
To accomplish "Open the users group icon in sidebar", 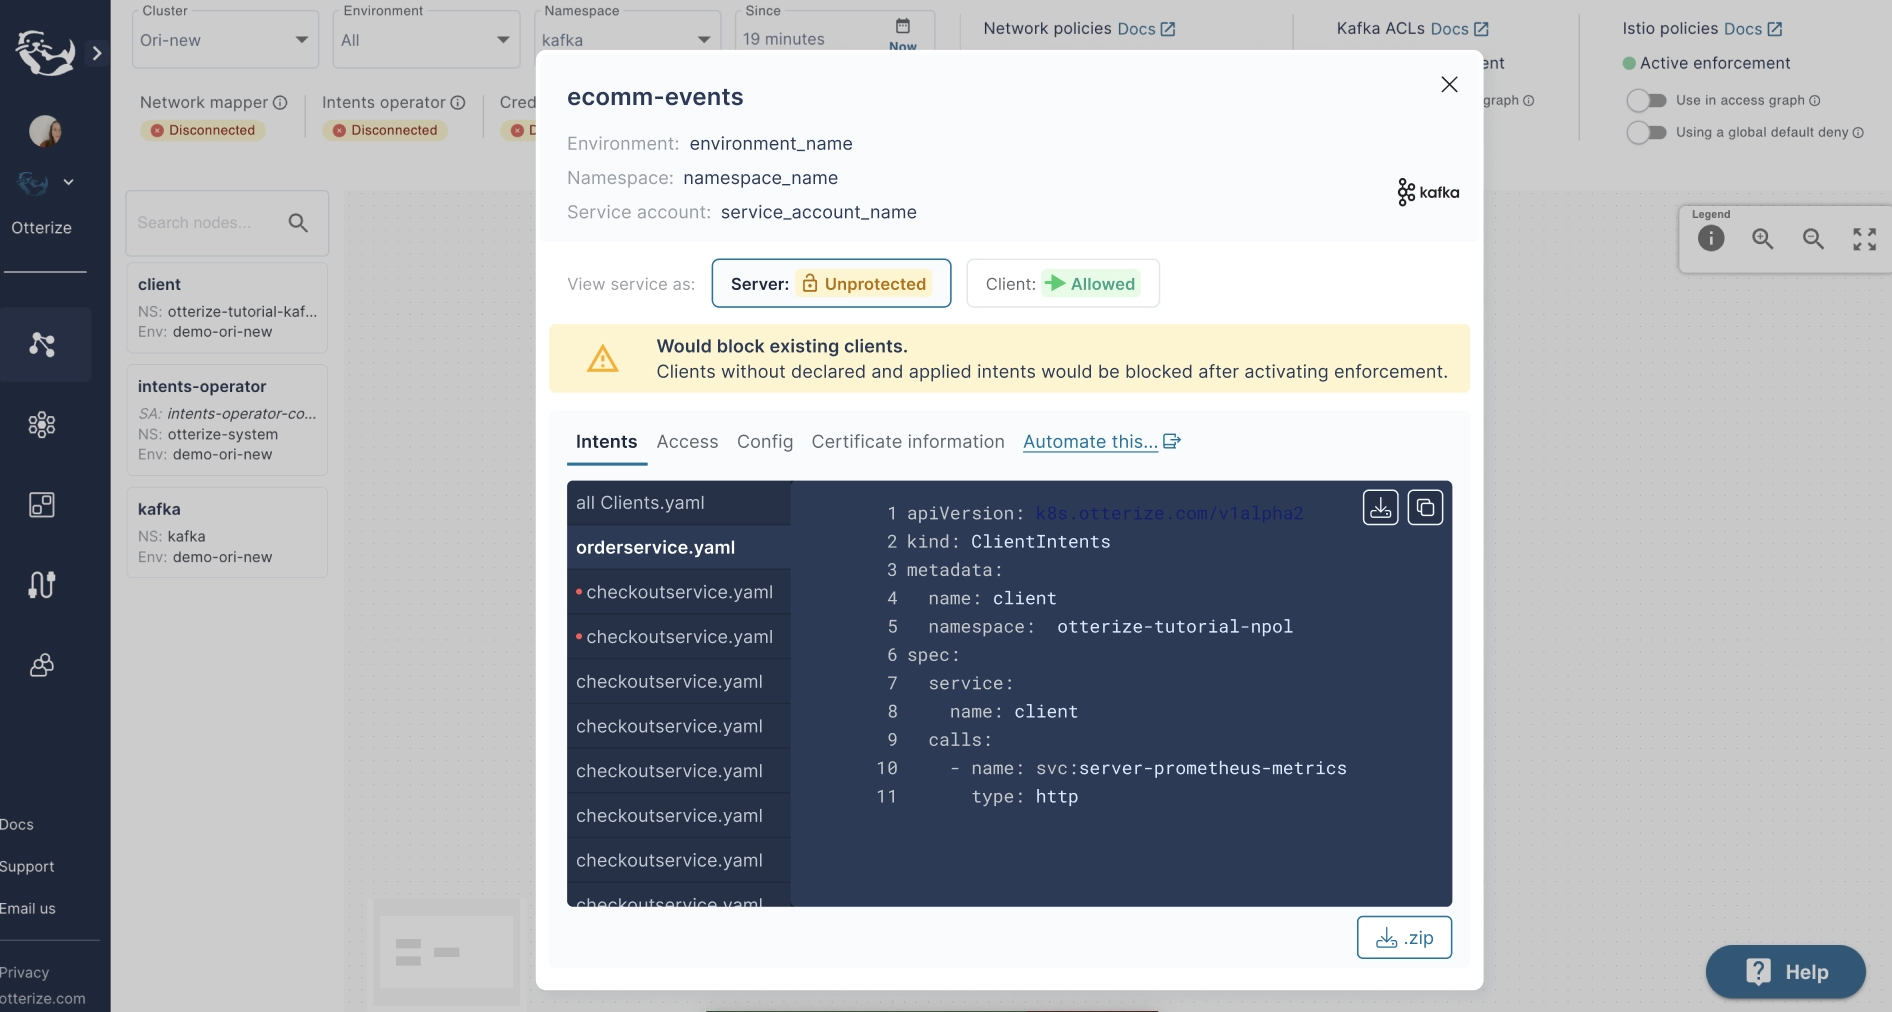I will pos(42,665).
